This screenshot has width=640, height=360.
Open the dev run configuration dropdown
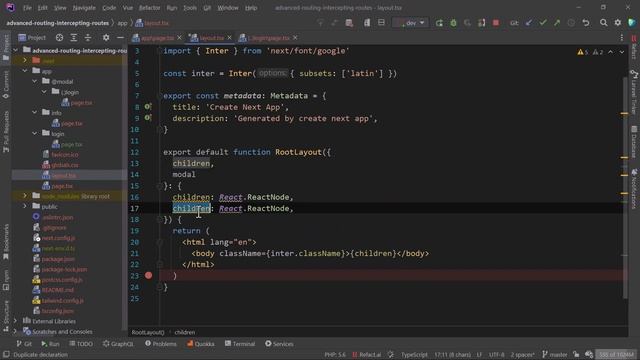click(410, 23)
